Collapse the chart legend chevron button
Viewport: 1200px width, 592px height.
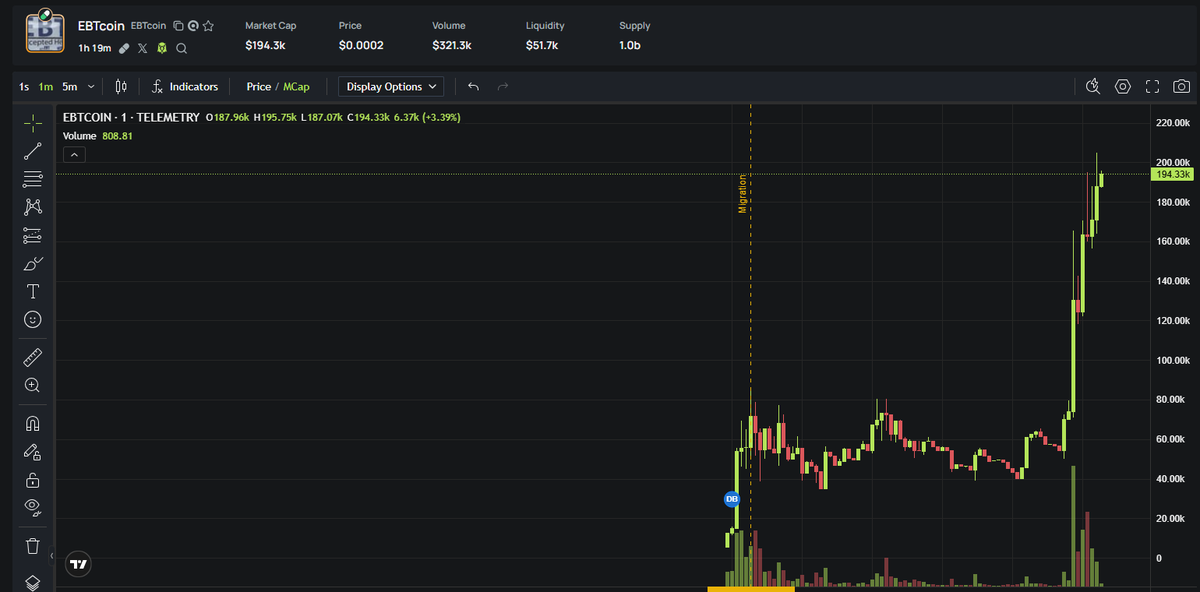[x=74, y=154]
